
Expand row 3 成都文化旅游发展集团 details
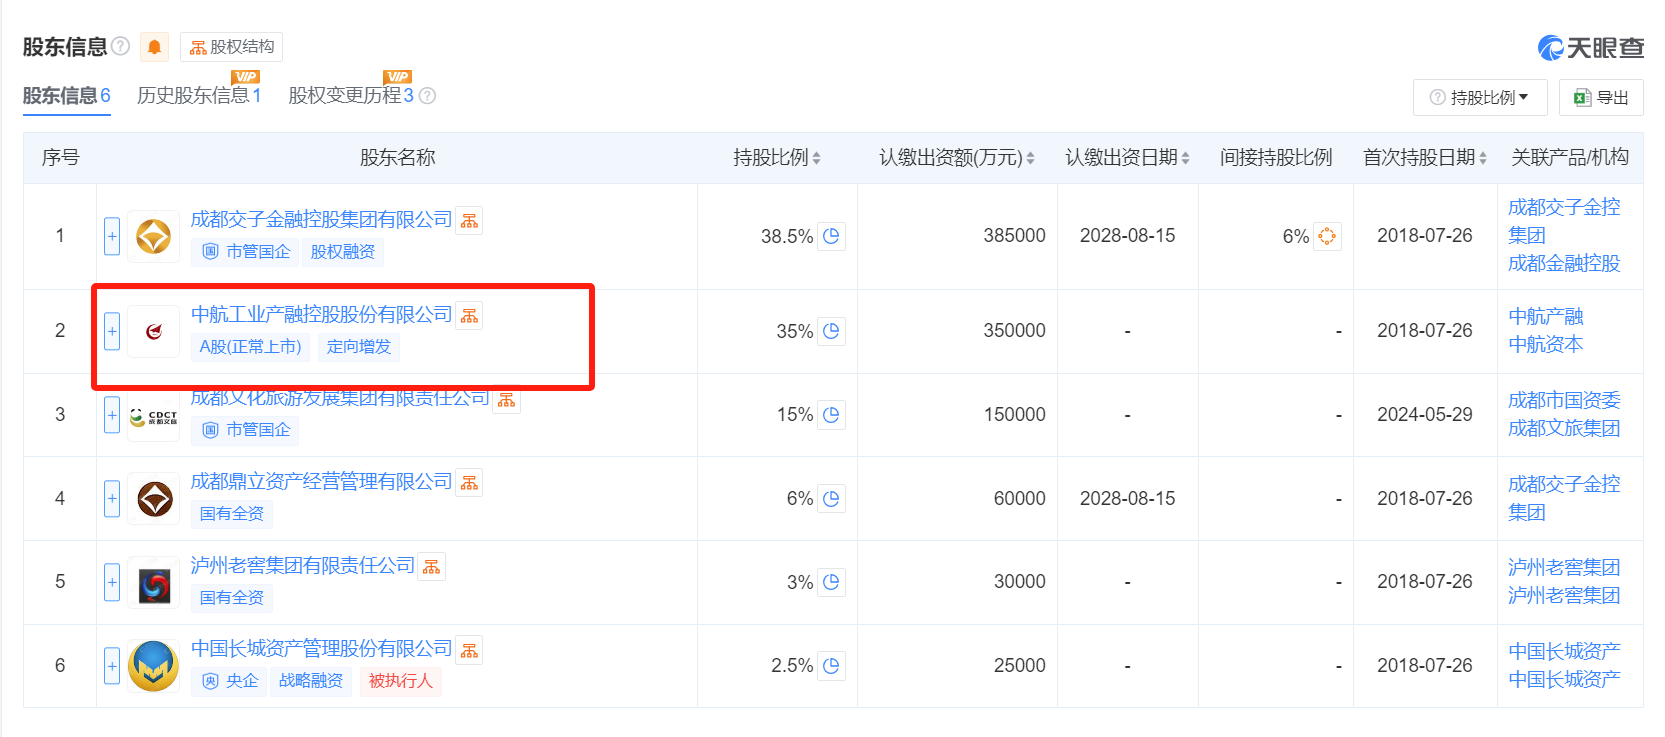[112, 415]
